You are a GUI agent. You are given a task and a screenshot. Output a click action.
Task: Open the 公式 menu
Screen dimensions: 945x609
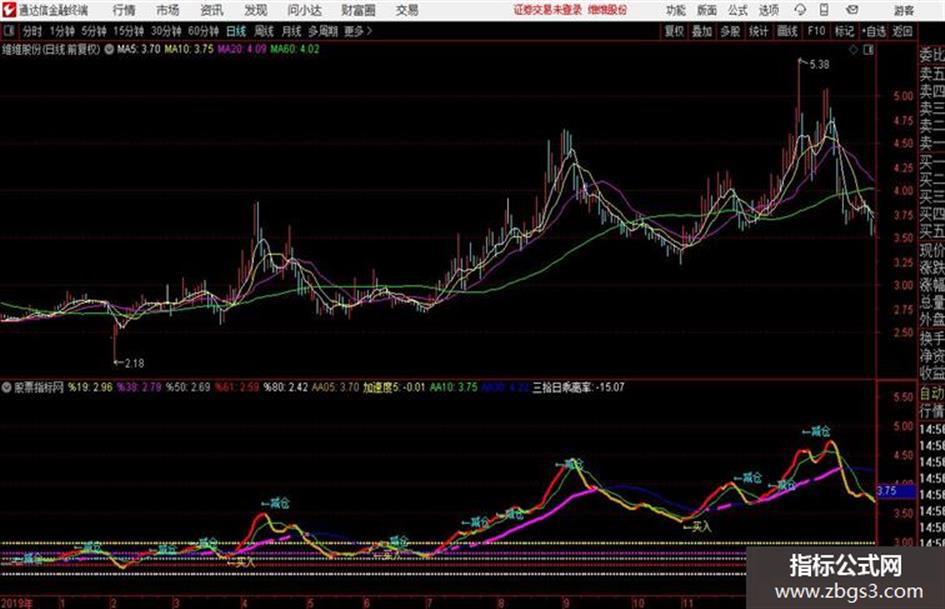click(738, 10)
